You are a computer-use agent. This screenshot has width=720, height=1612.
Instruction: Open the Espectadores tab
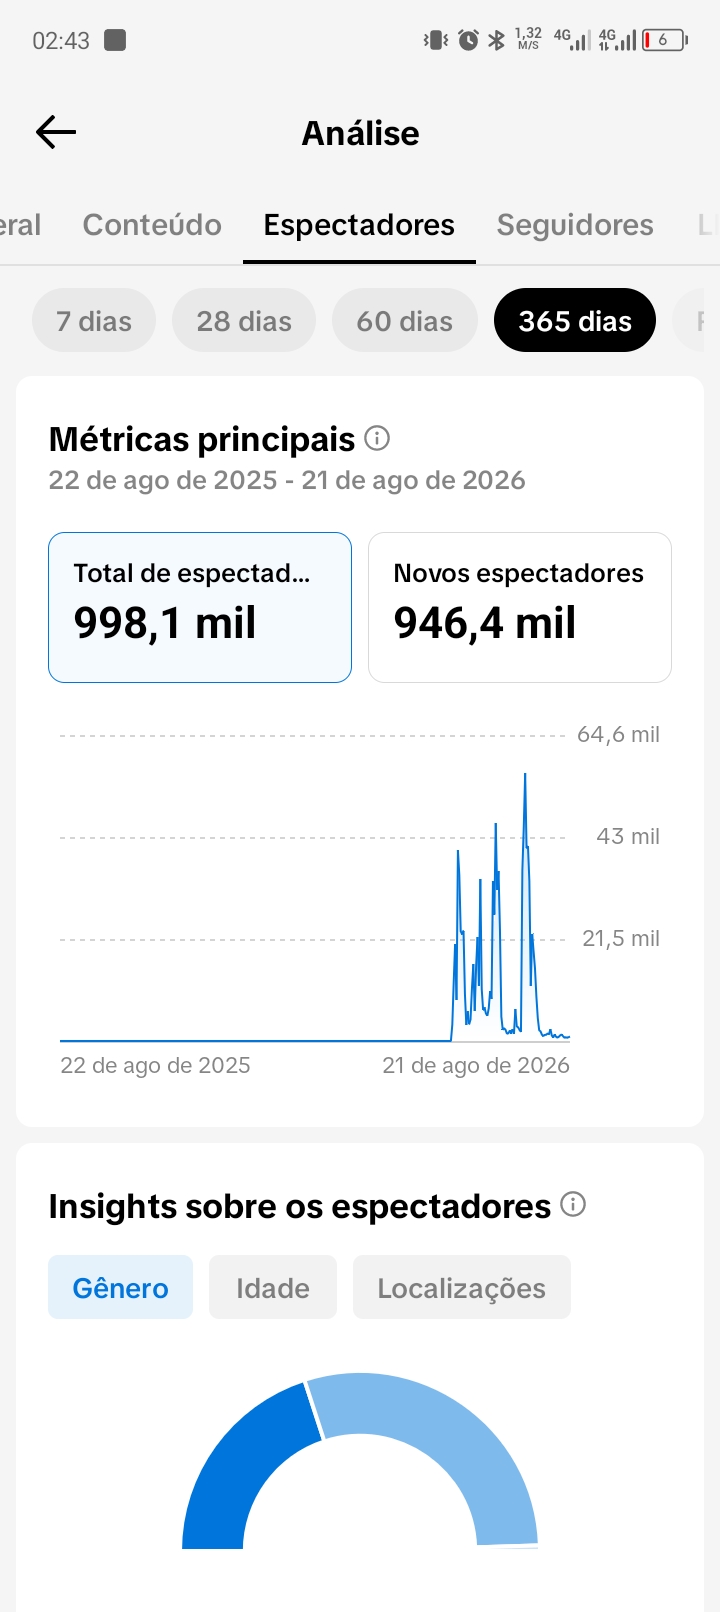click(359, 225)
